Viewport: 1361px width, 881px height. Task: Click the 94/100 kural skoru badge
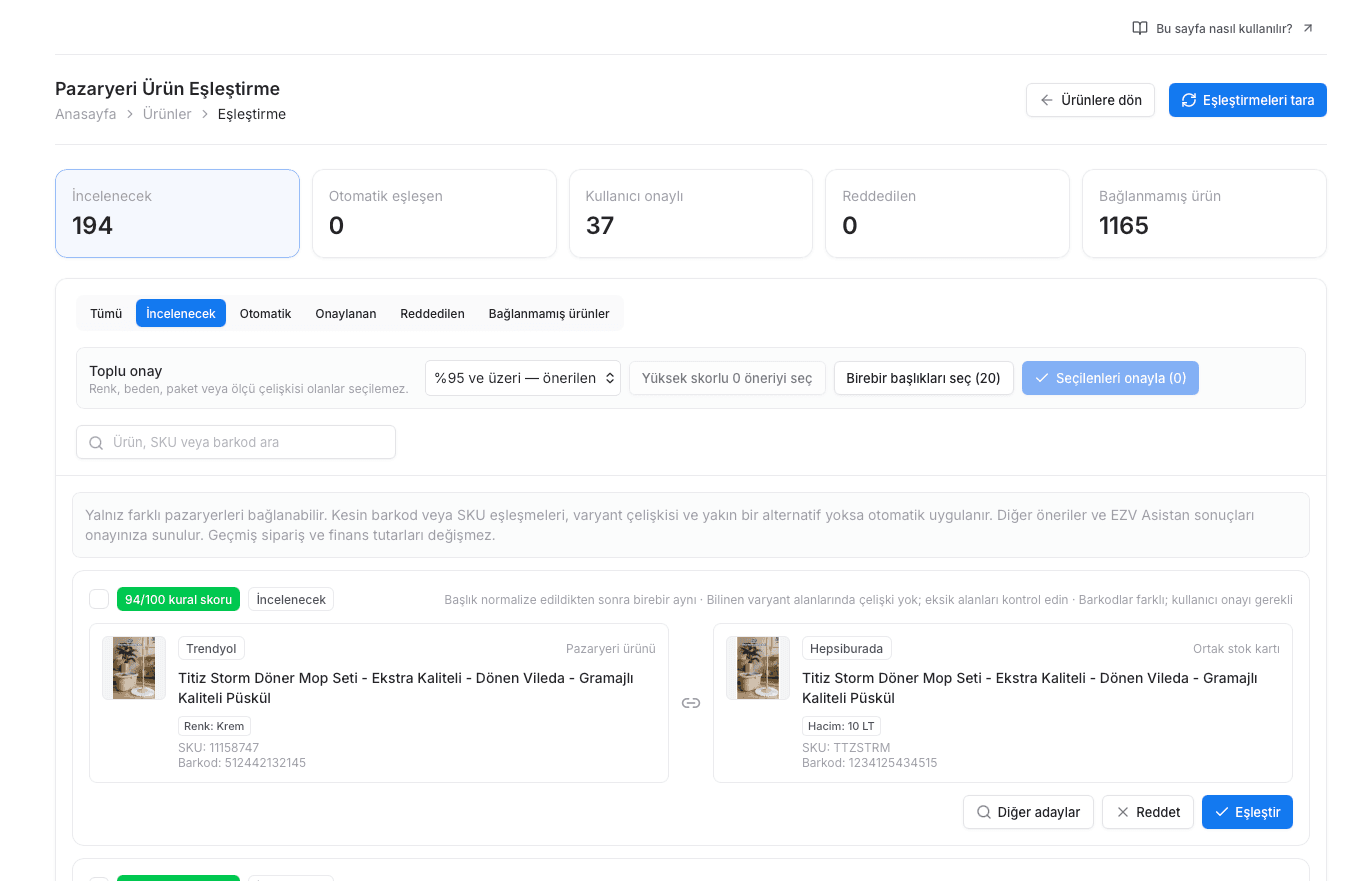tap(179, 599)
